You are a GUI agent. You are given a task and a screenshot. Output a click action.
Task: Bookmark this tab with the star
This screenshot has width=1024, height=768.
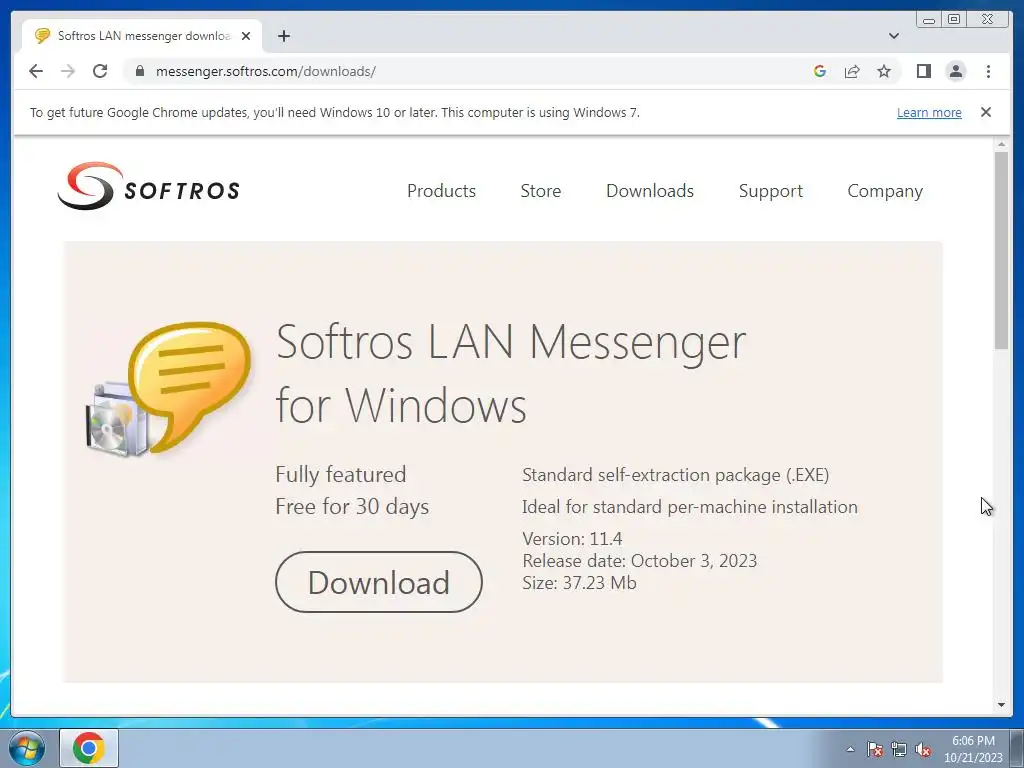pyautogui.click(x=884, y=71)
